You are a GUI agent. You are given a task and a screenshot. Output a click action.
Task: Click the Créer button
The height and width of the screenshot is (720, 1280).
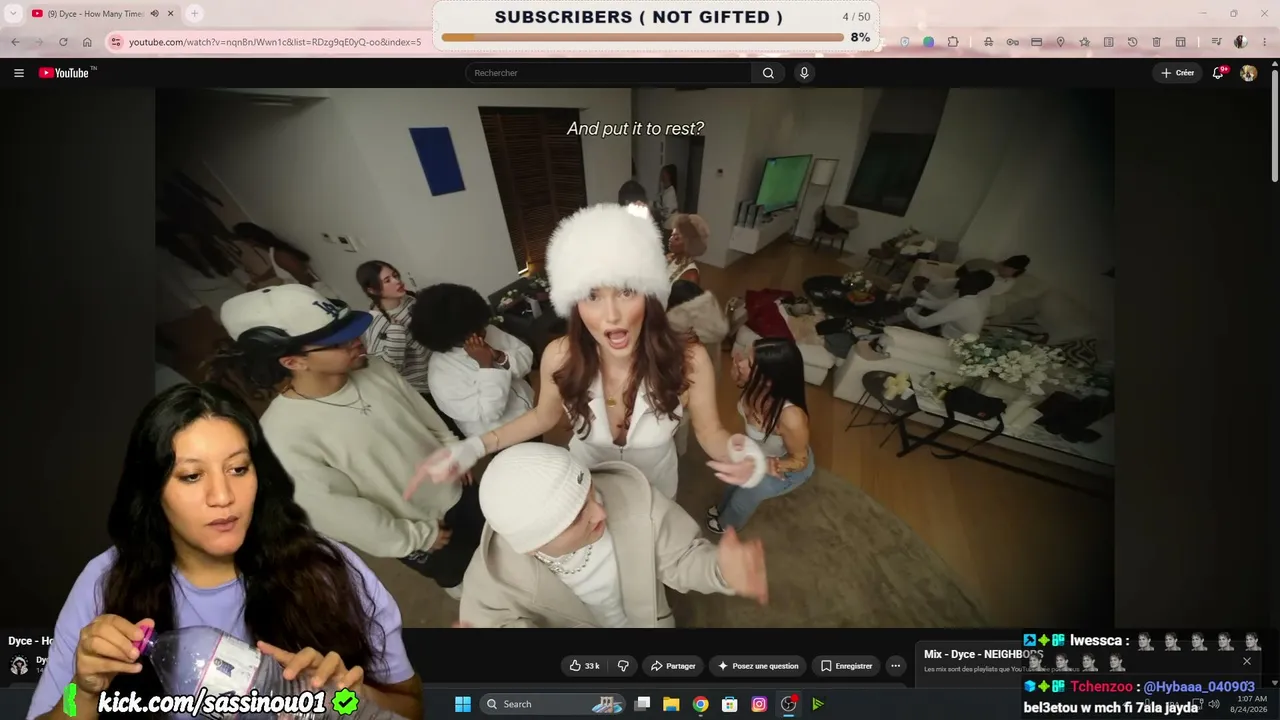[x=1177, y=73]
